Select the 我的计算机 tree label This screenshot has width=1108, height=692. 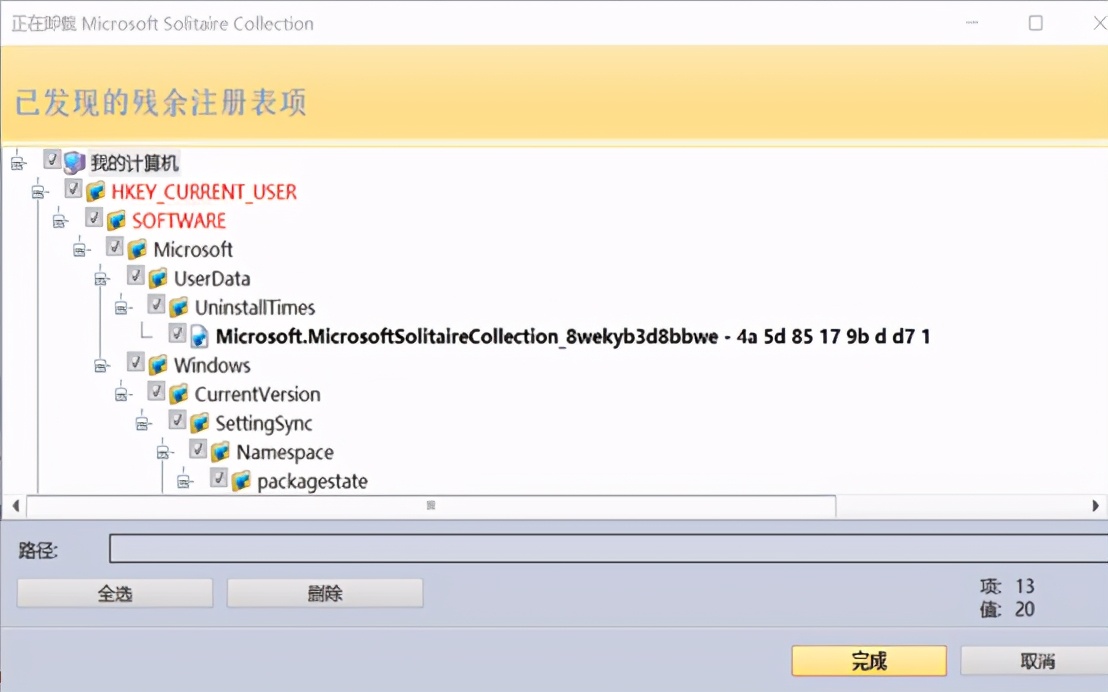click(134, 163)
